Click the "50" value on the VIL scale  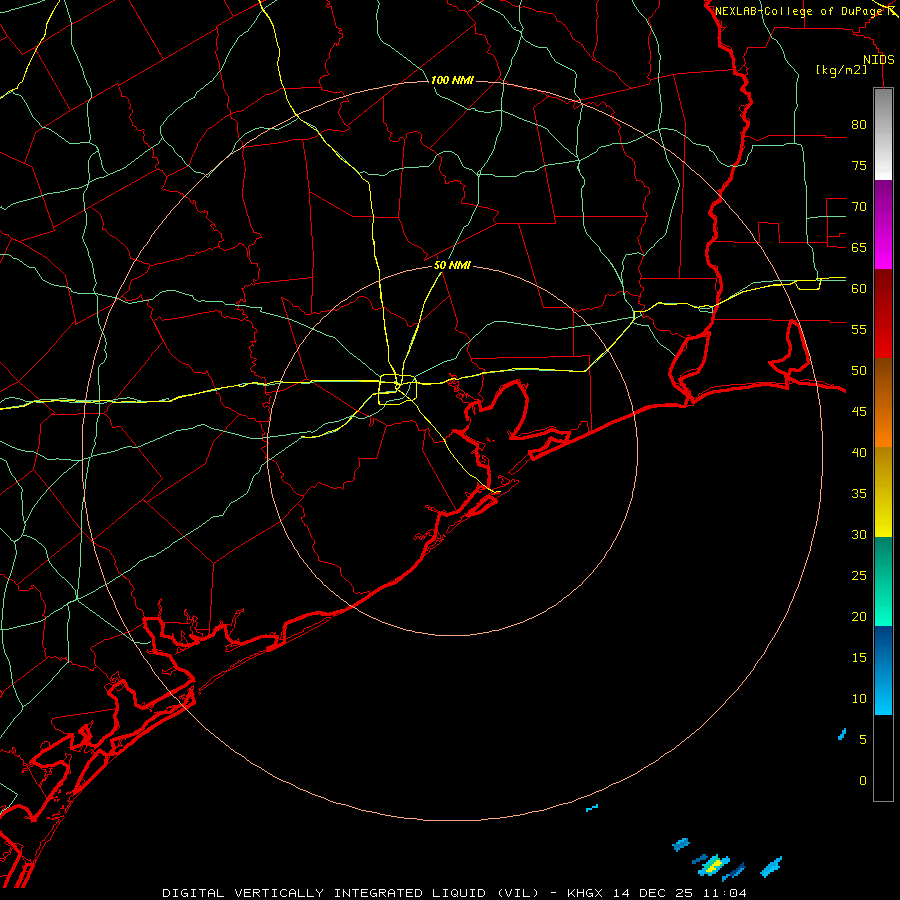point(859,371)
